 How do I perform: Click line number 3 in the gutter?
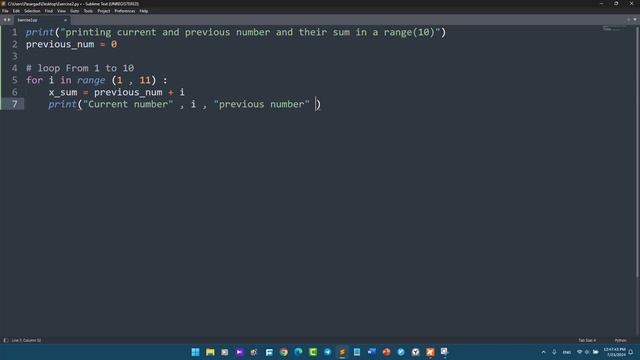(14, 56)
